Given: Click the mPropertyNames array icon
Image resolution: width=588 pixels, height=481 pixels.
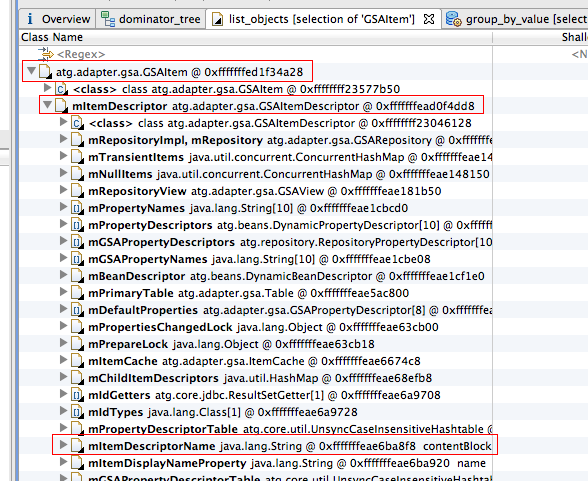Looking at the screenshot, I should [x=77, y=208].
